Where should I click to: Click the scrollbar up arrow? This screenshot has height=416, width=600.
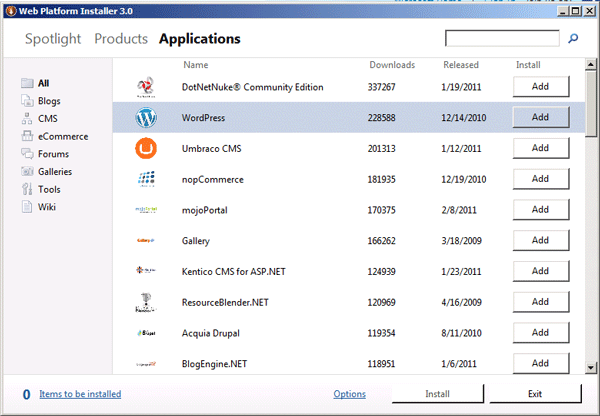[x=591, y=64]
